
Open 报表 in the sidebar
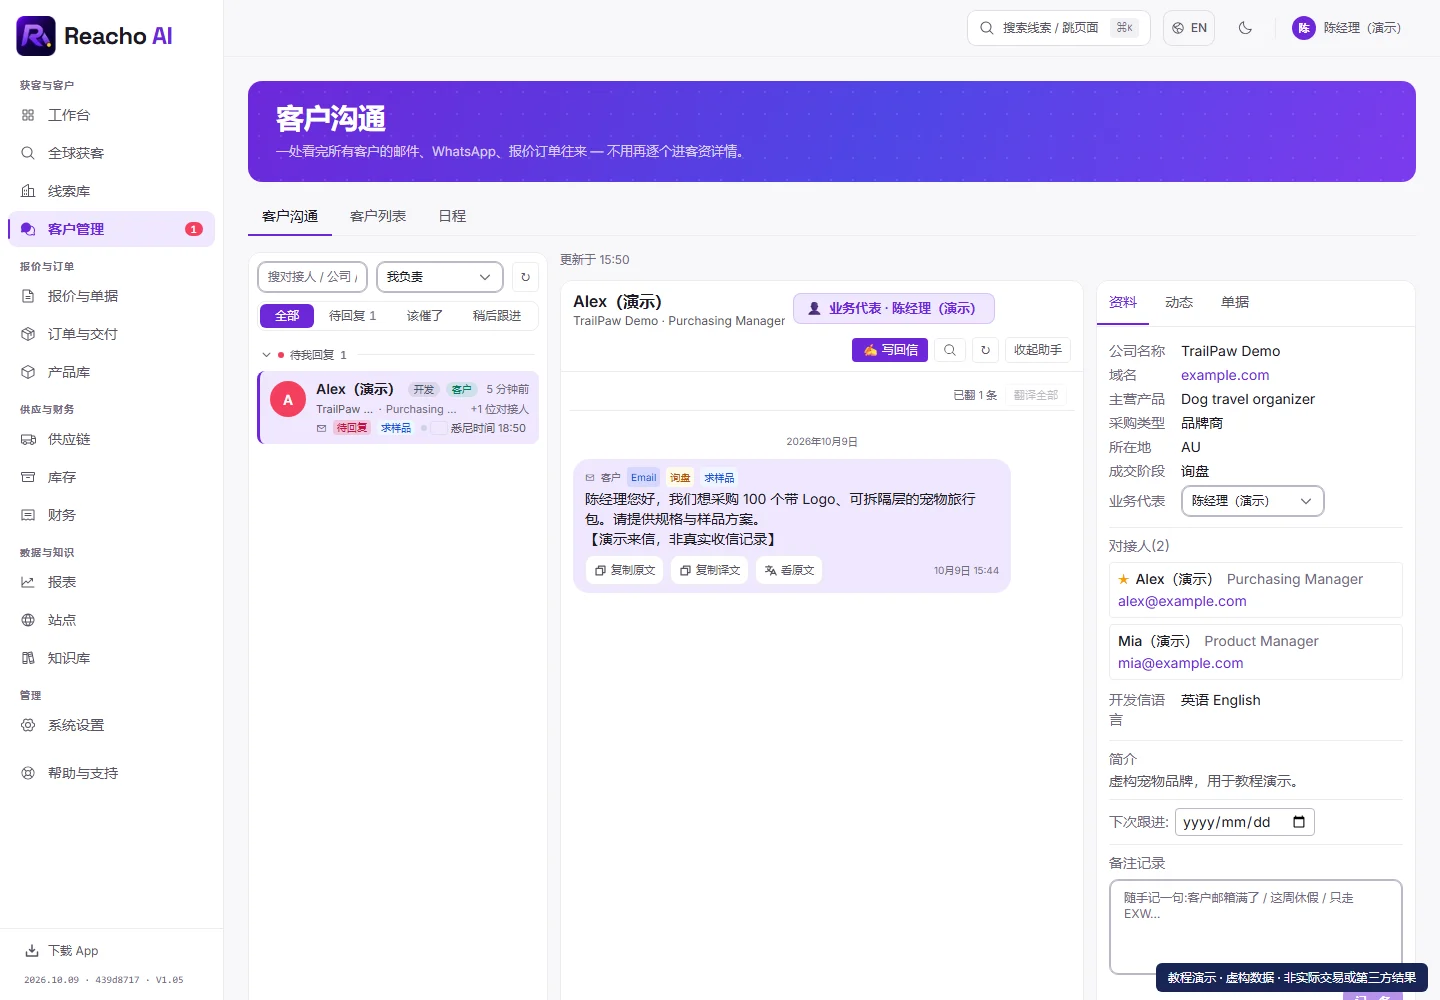pos(111,582)
